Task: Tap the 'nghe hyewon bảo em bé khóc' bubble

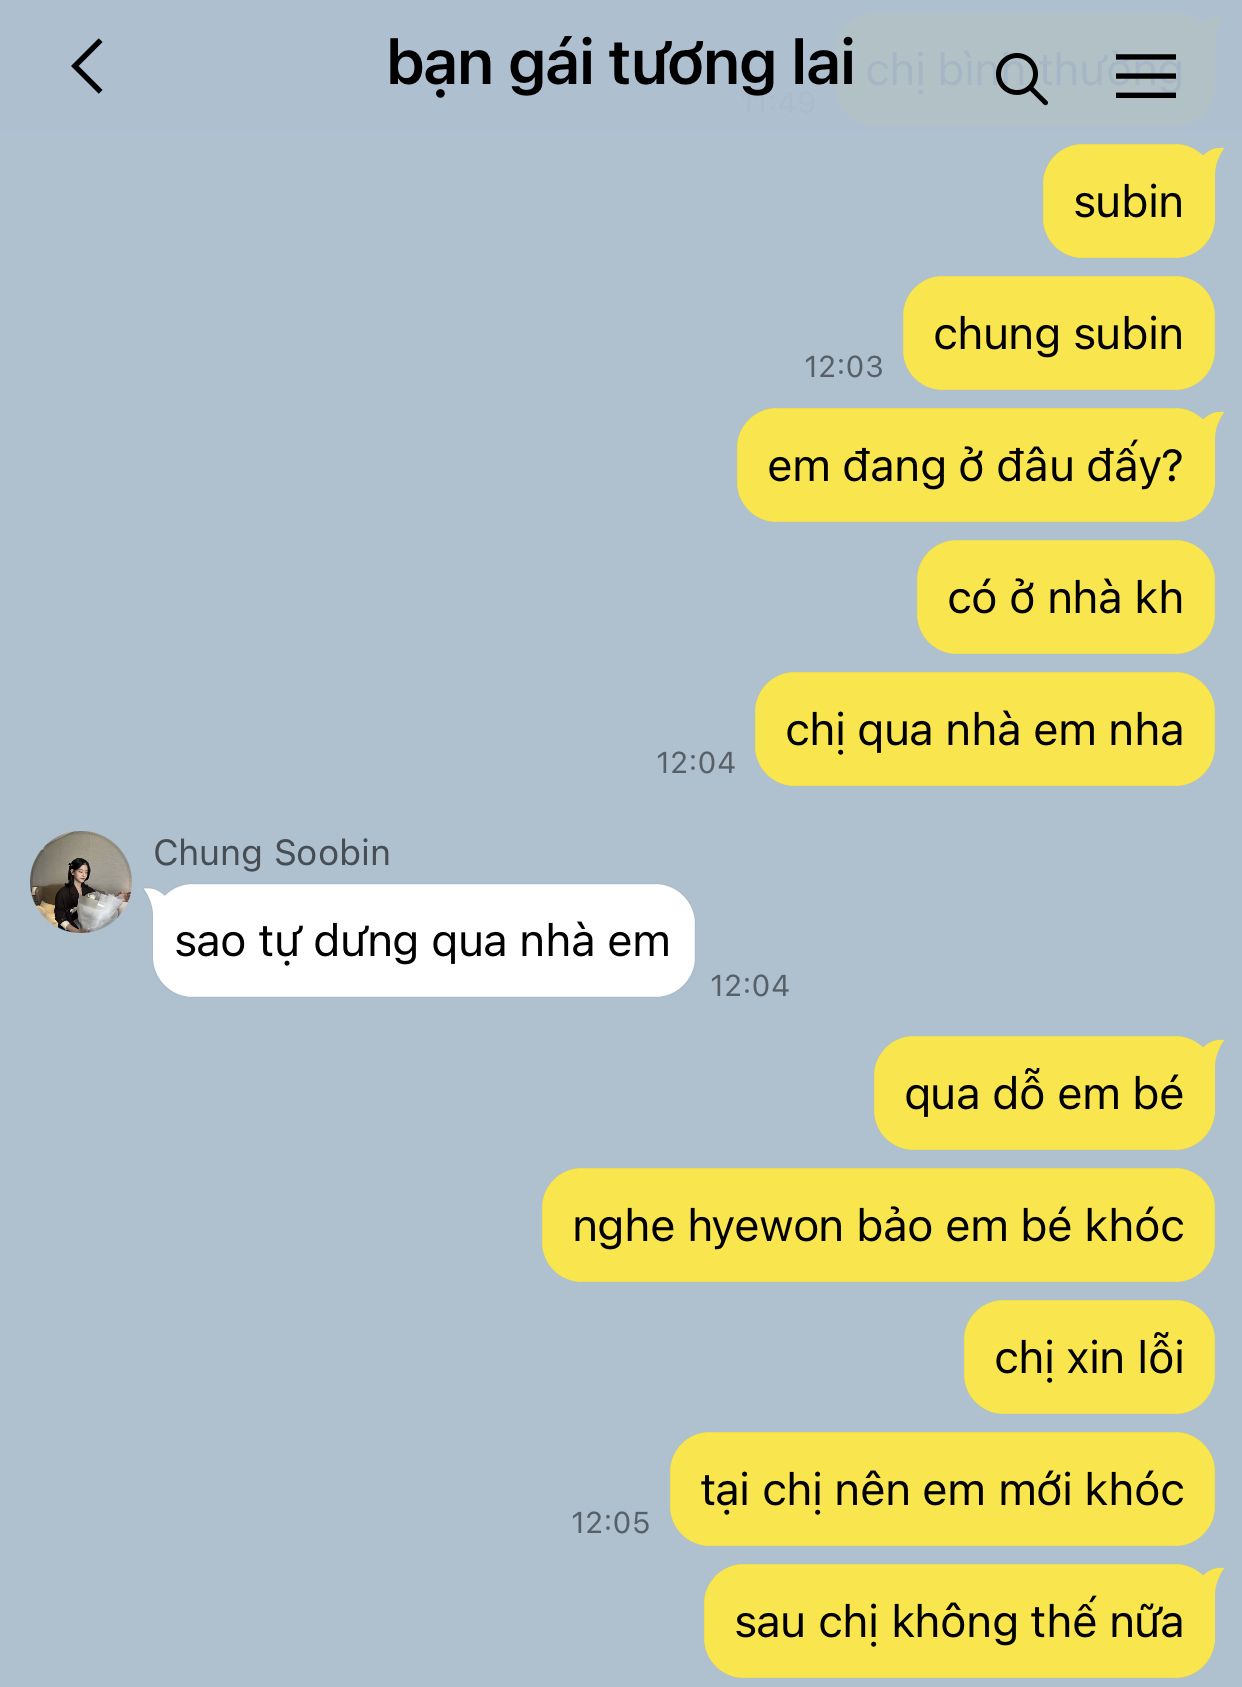Action: click(x=878, y=1225)
